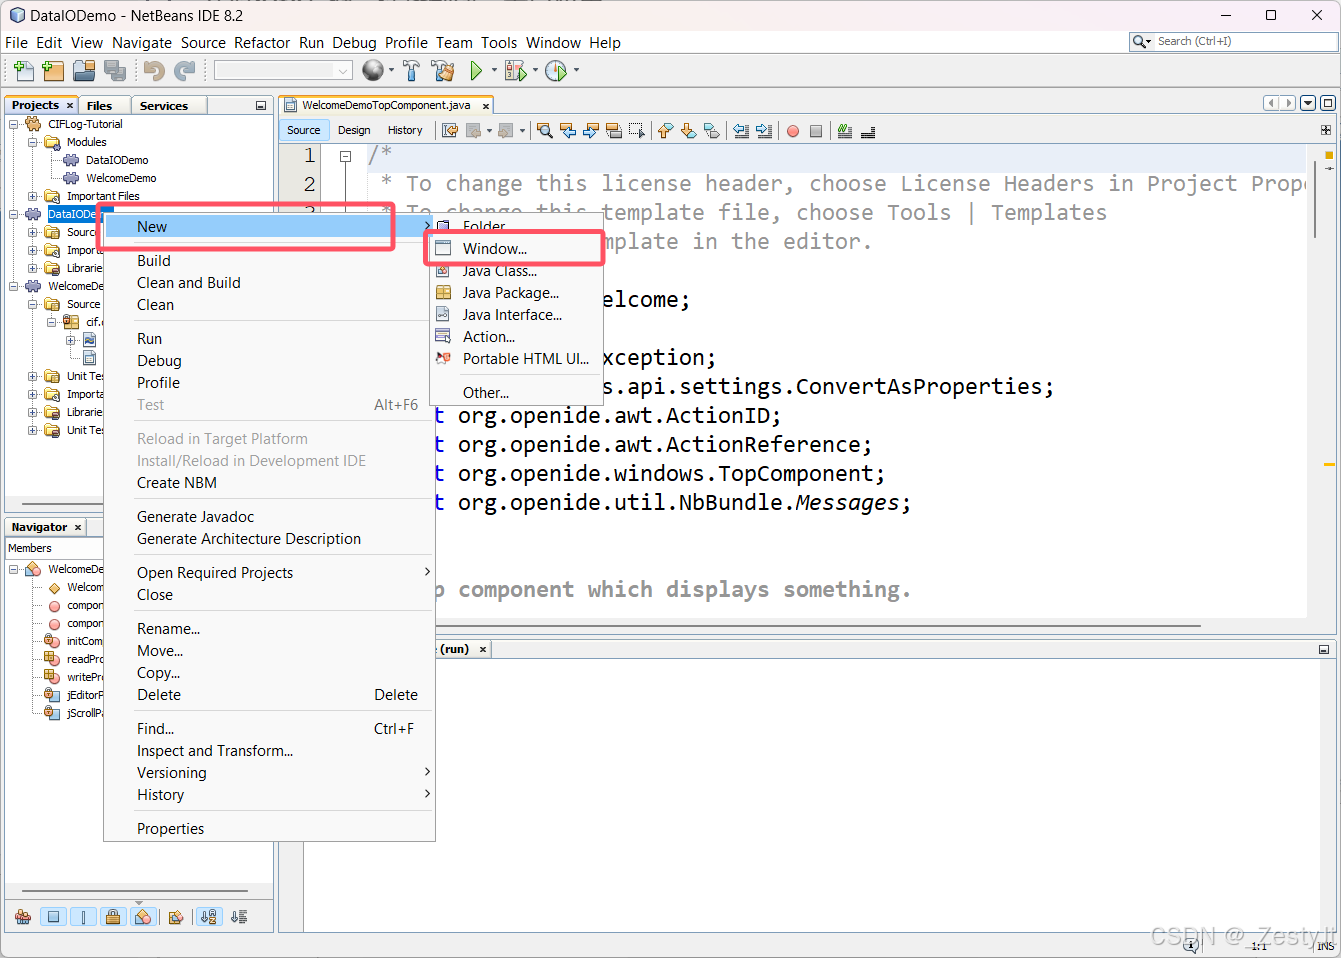Switch to the Services tab

click(x=166, y=105)
